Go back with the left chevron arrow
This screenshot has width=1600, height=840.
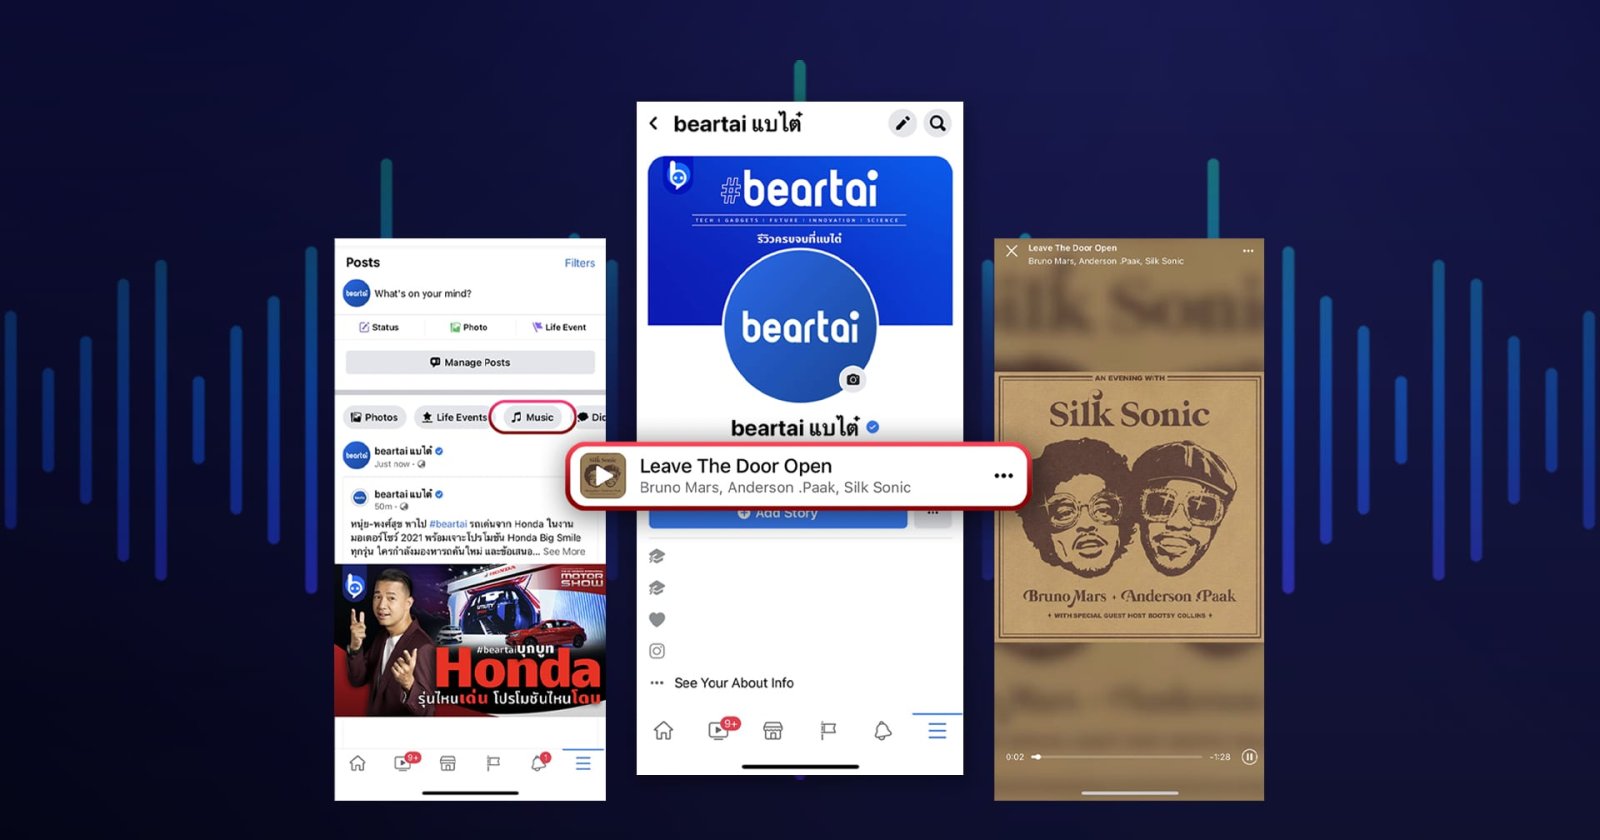[x=654, y=123]
